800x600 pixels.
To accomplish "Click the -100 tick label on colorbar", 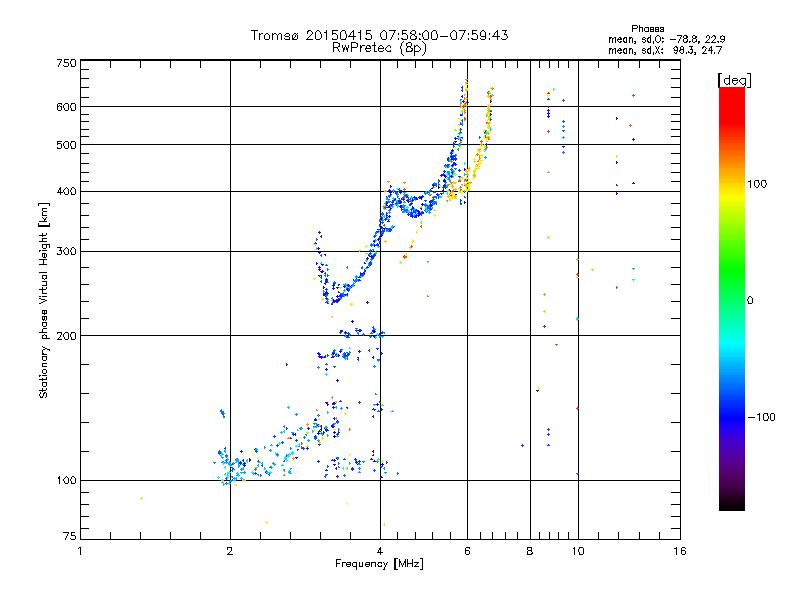I will 764,416.
